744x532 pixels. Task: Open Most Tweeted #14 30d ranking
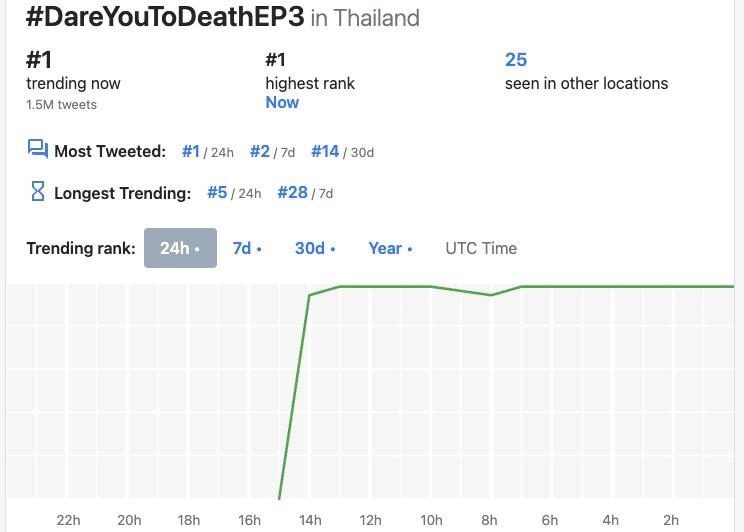(x=325, y=151)
